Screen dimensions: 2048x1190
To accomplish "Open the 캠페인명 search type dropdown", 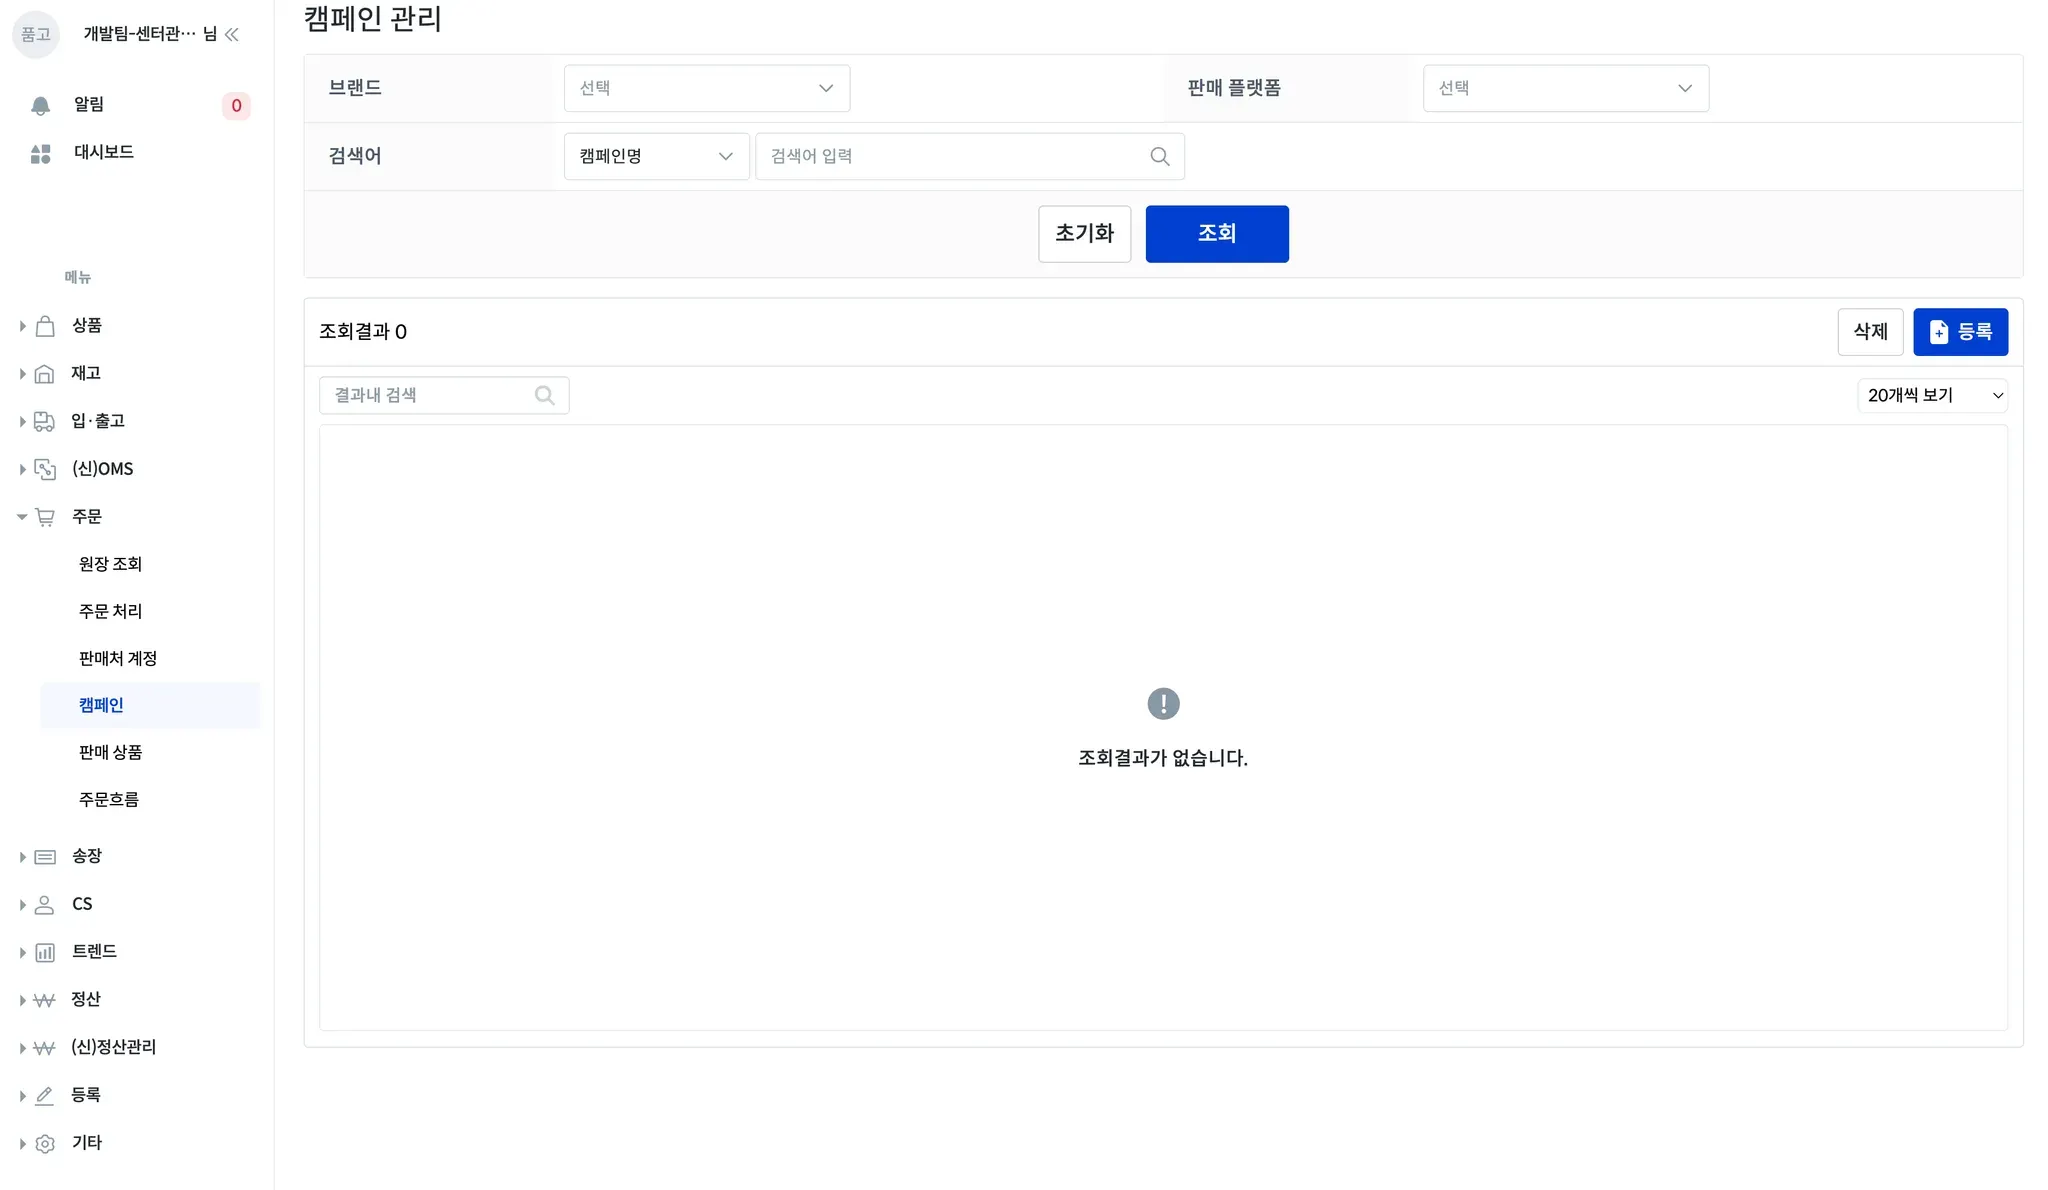I will pos(656,156).
